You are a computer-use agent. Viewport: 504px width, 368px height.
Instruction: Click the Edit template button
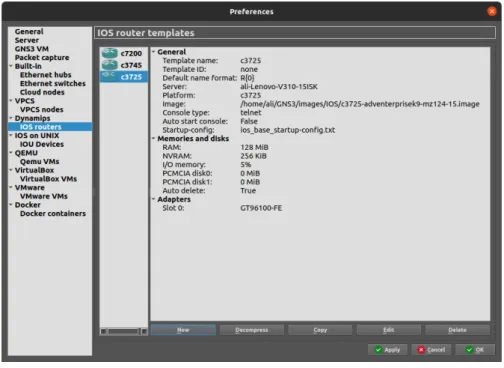(389, 330)
